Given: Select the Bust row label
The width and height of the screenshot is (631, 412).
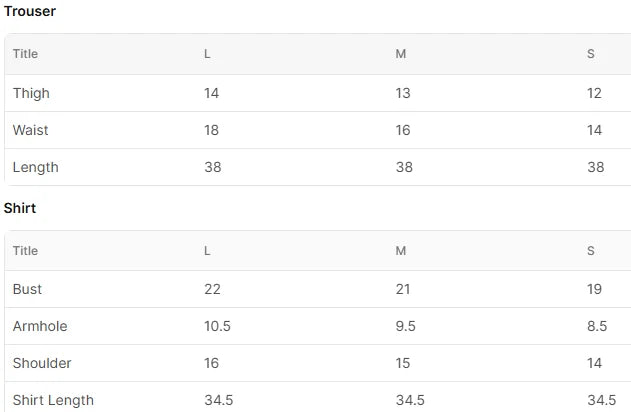Looking at the screenshot, I should tap(27, 289).
